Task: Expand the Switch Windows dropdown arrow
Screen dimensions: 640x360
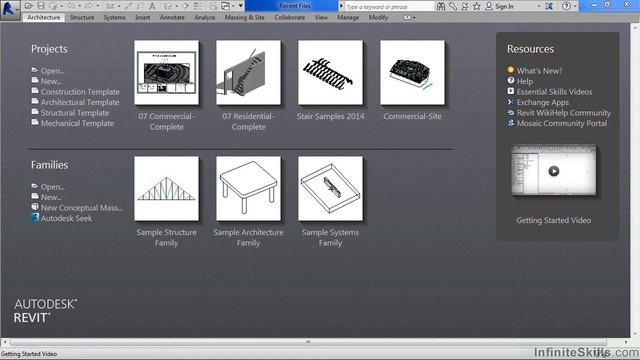Action: pos(233,6)
